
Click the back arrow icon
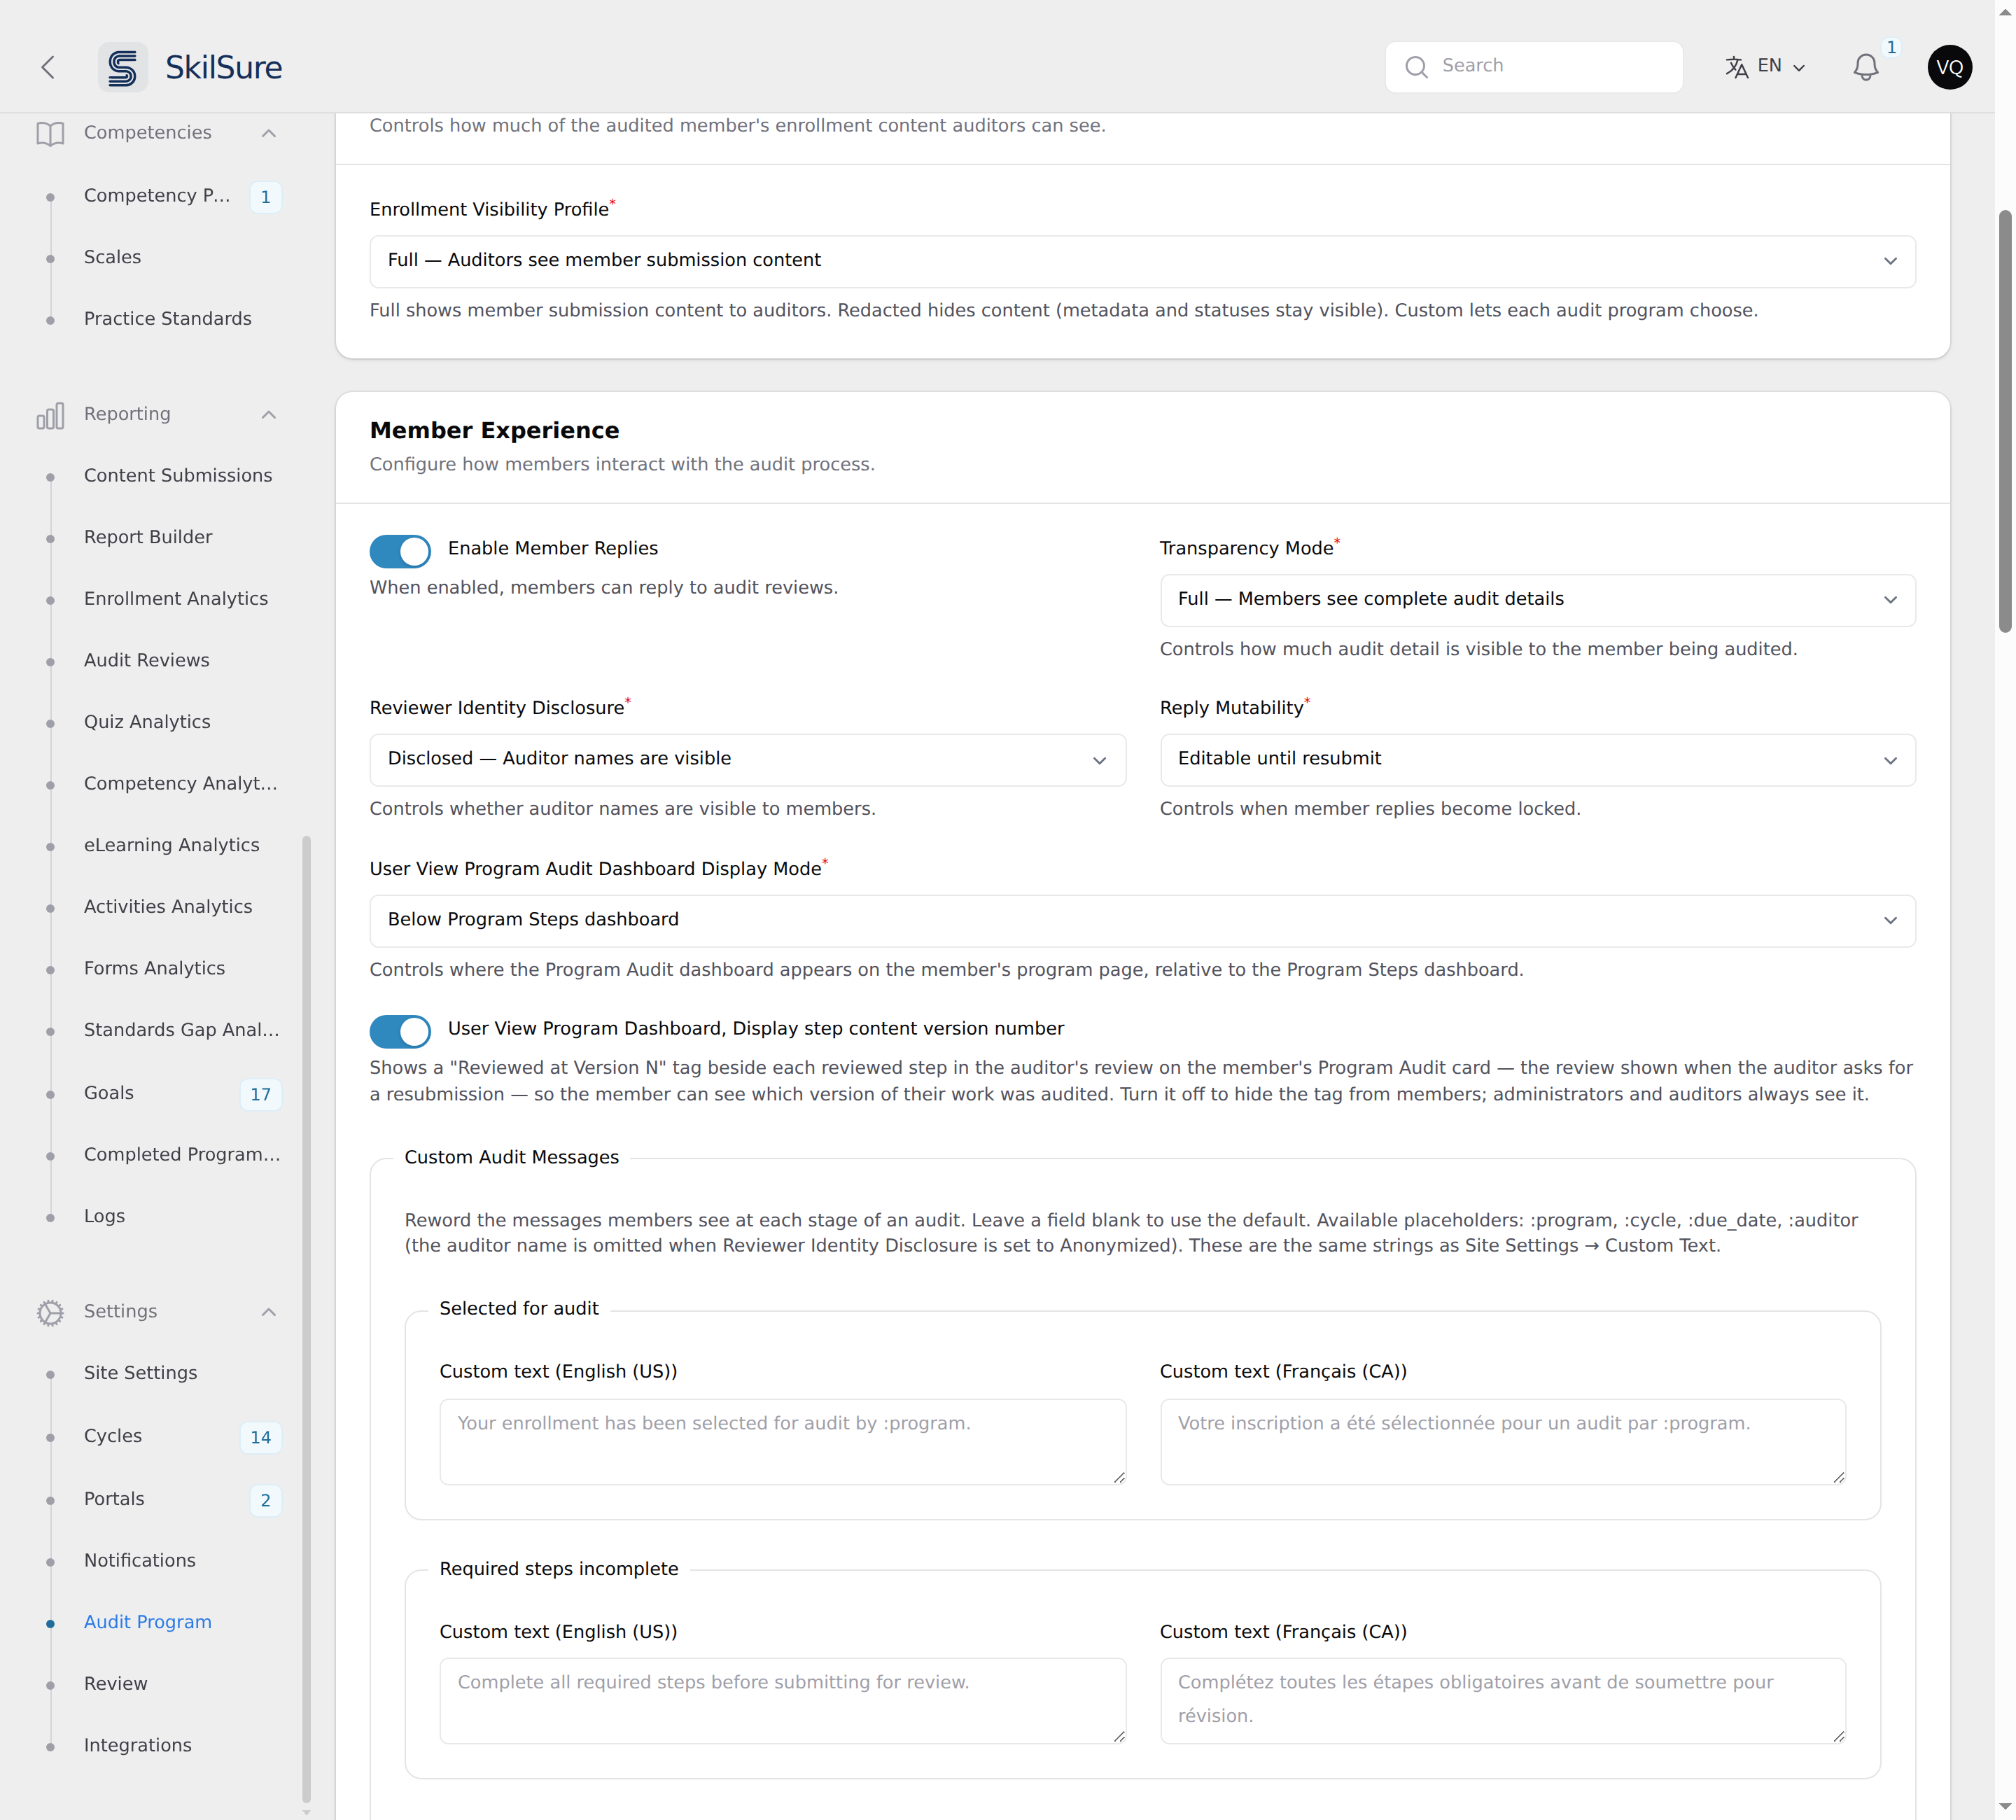47,67
